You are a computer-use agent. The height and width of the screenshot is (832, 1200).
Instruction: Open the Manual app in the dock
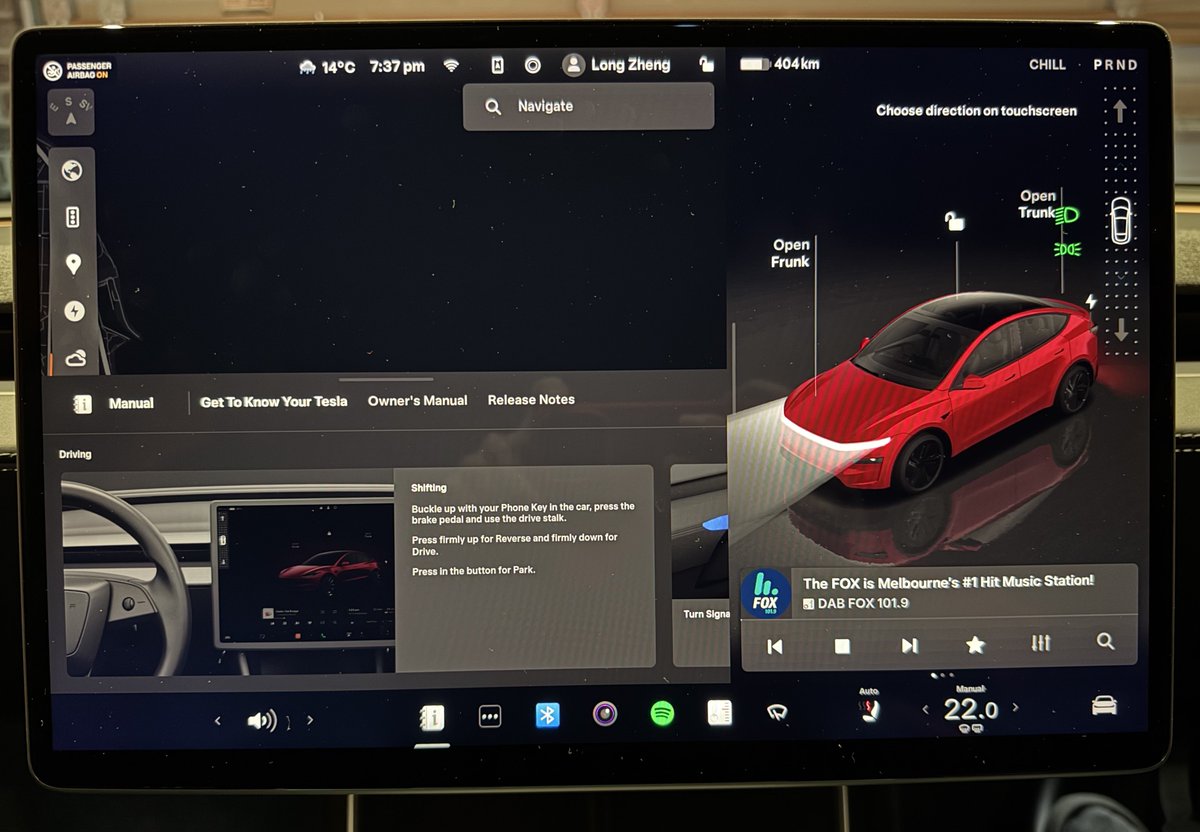click(x=432, y=717)
